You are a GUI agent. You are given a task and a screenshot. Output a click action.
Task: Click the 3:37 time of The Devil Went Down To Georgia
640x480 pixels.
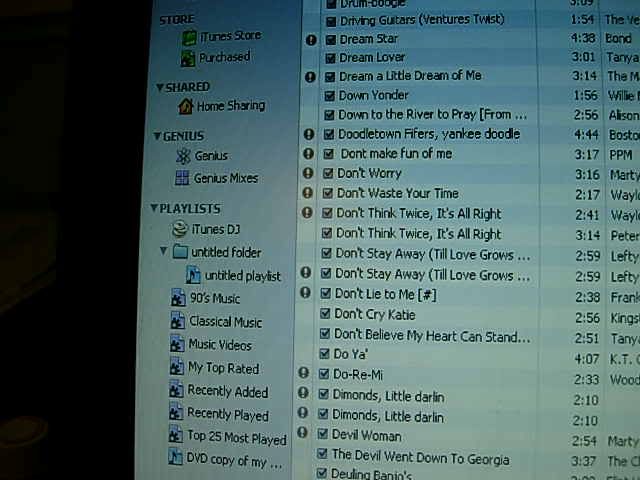(x=583, y=461)
